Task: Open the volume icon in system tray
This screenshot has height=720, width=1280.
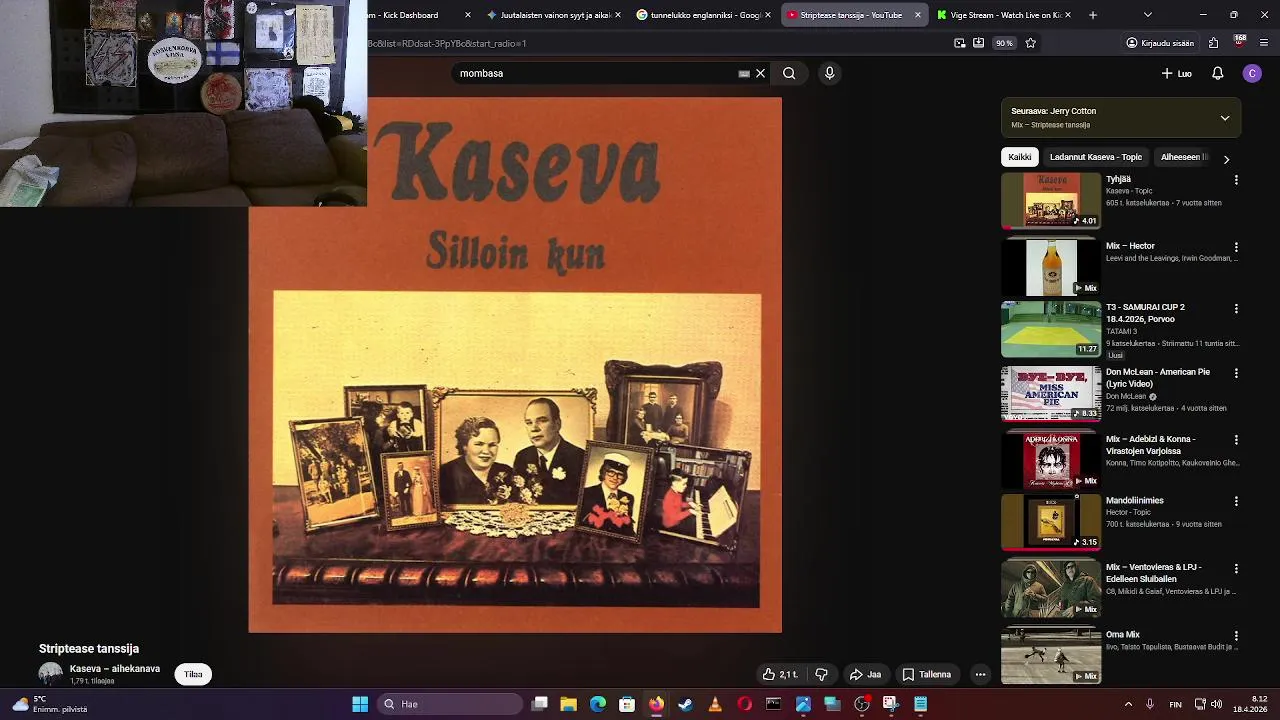Action: pyautogui.click(x=1217, y=704)
